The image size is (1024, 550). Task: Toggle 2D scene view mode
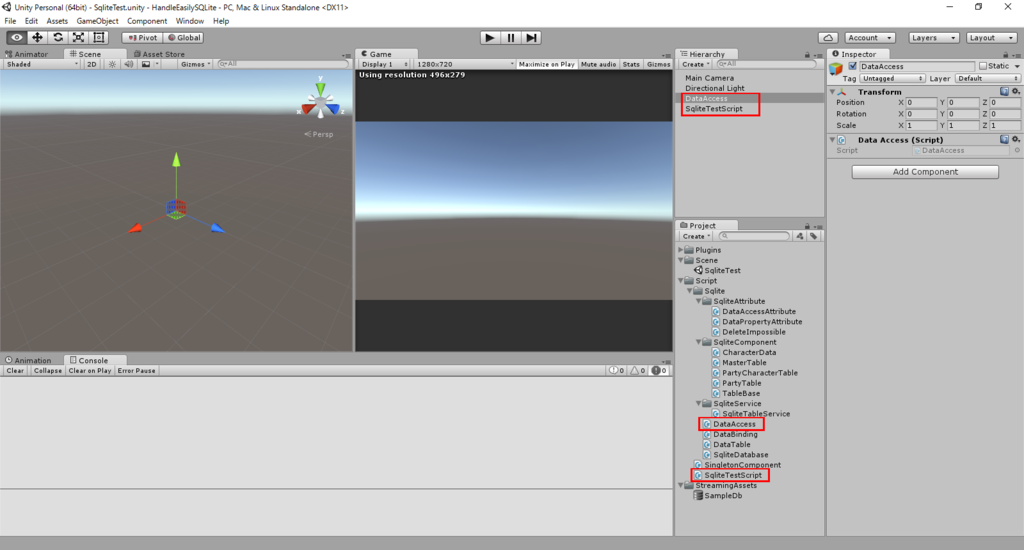point(91,64)
